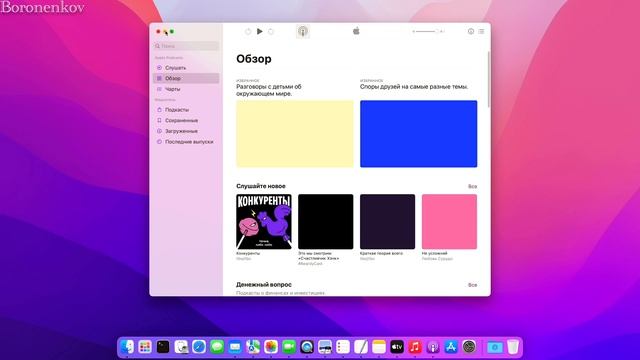Click title 'Не усложняй'

coord(434,253)
